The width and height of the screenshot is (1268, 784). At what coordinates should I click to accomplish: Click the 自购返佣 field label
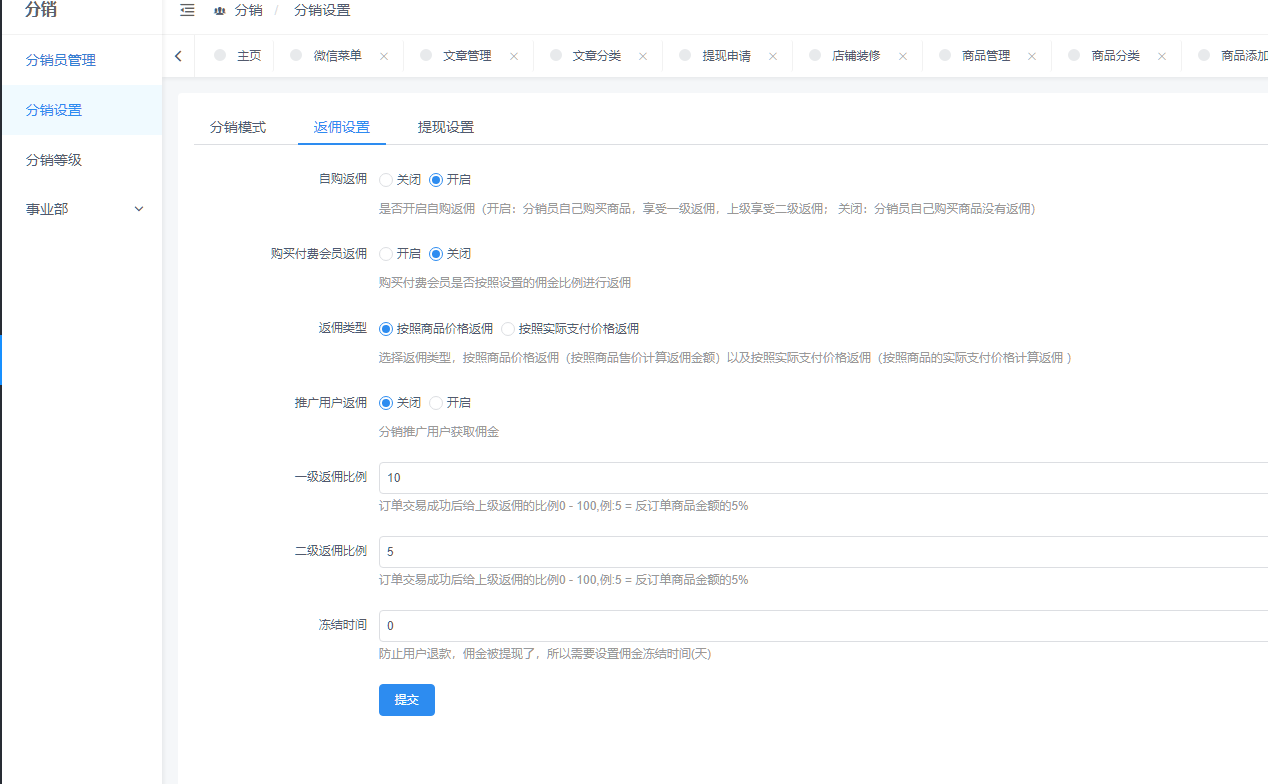pos(343,180)
